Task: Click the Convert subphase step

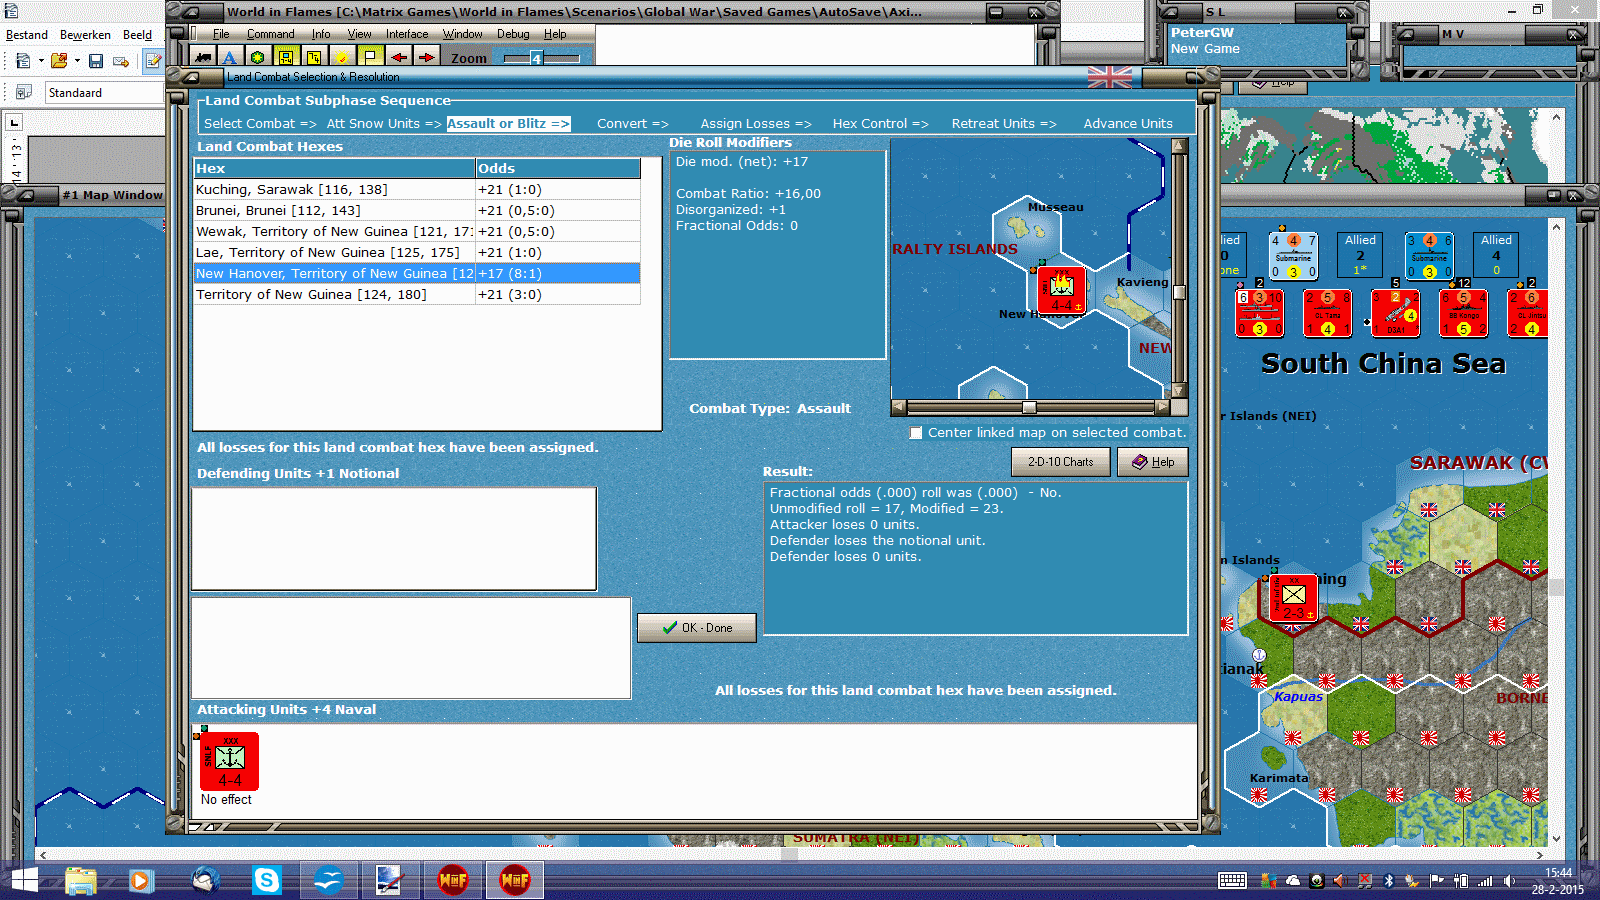Action: click(x=633, y=124)
